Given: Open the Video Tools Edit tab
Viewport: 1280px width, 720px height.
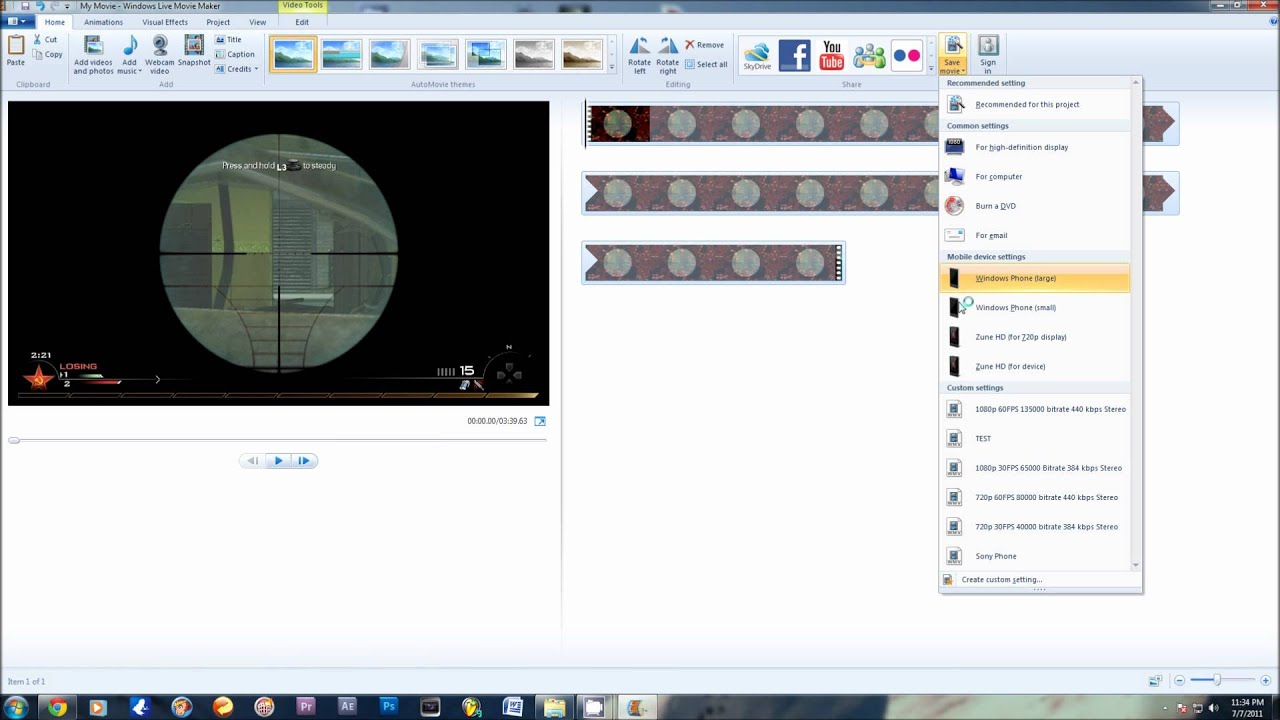Looking at the screenshot, I should (x=302, y=22).
